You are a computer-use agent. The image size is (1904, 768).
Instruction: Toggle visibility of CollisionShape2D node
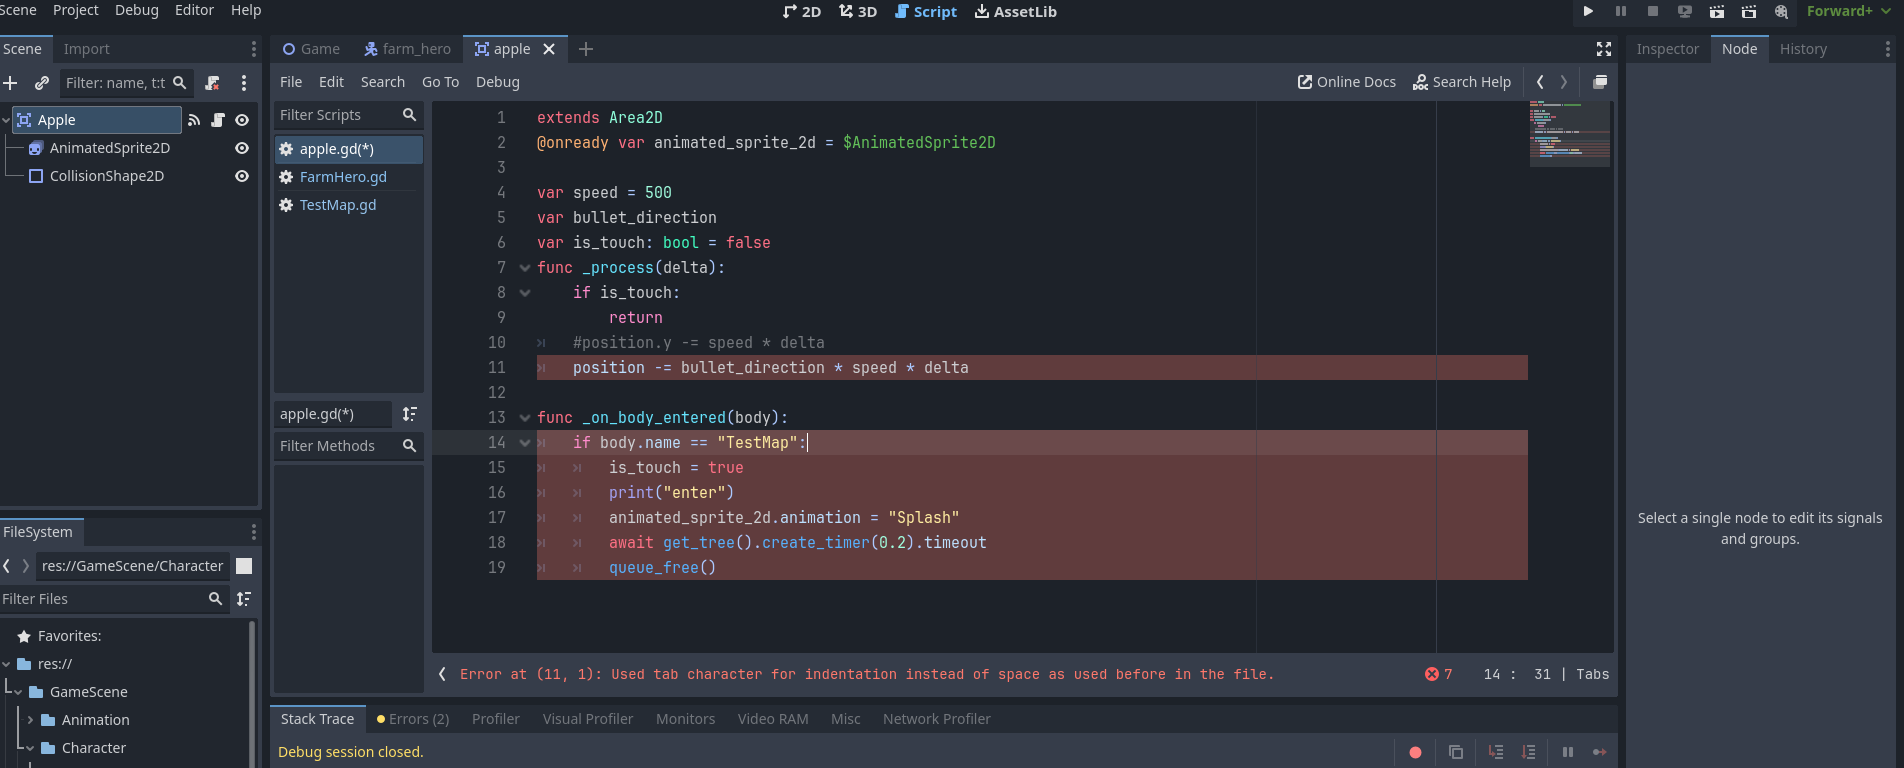242,176
